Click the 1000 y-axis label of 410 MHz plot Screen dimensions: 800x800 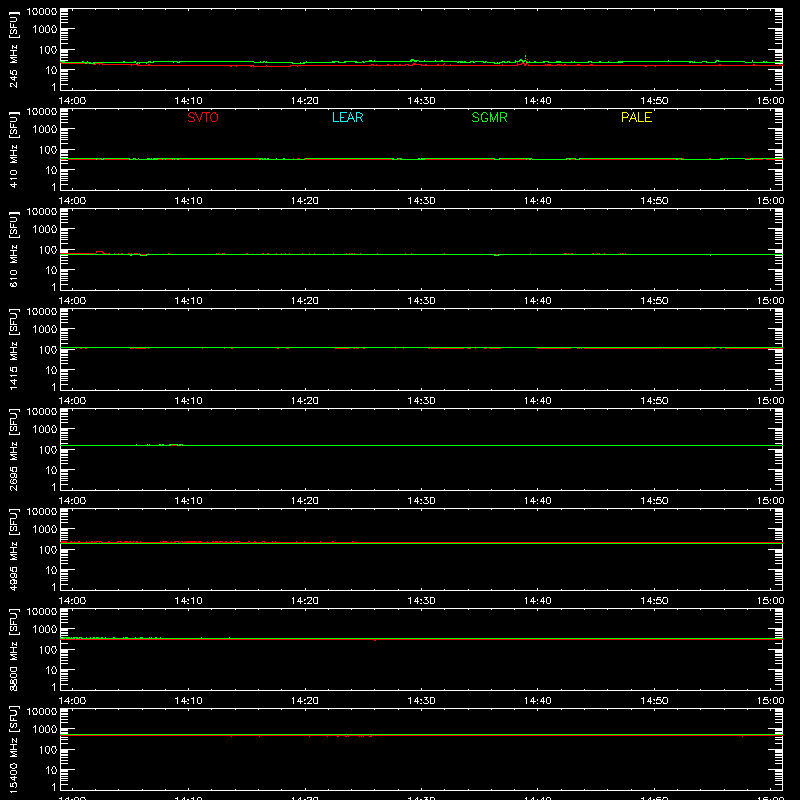point(45,130)
